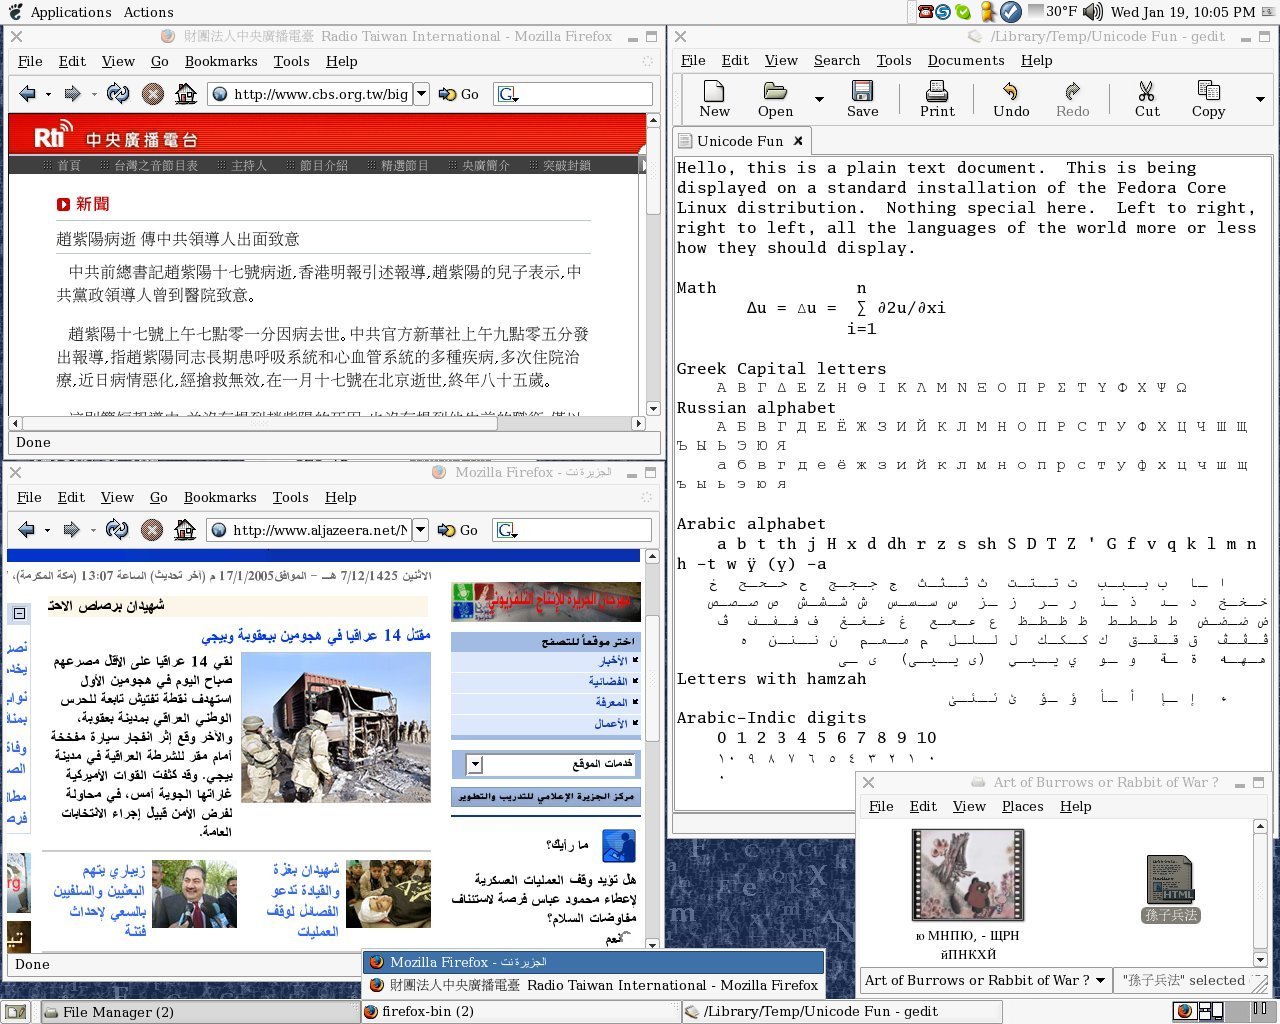Open the recent files arrow beside gedit Open

pyautogui.click(x=819, y=100)
